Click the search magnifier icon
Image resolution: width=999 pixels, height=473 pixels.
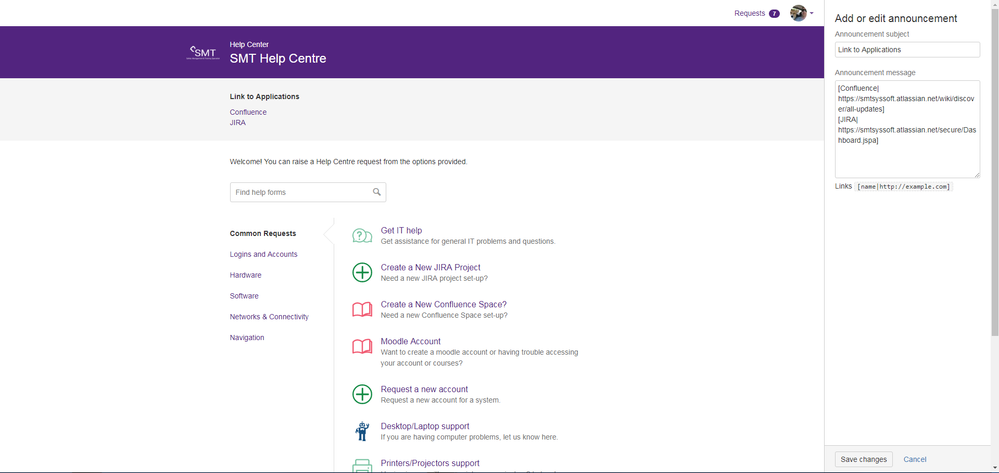pyautogui.click(x=377, y=192)
